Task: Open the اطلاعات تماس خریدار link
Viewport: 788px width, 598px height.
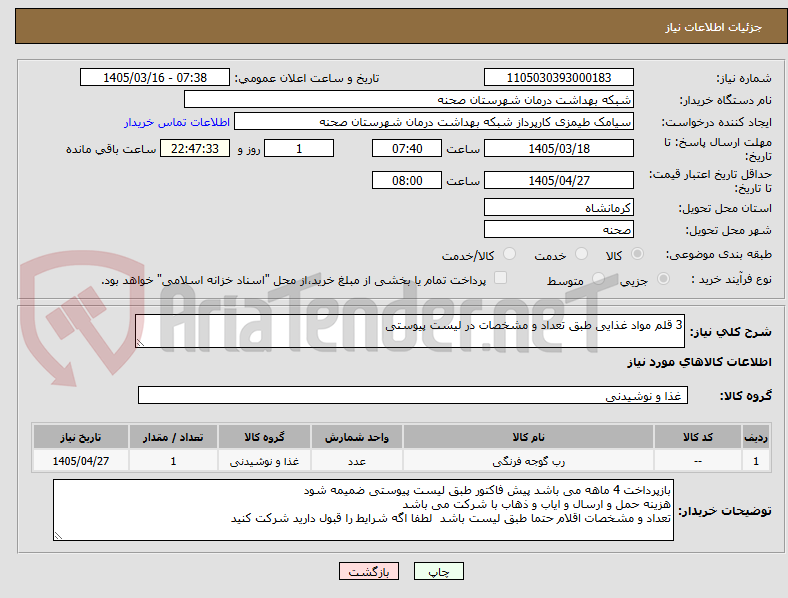Action: pyautogui.click(x=177, y=122)
